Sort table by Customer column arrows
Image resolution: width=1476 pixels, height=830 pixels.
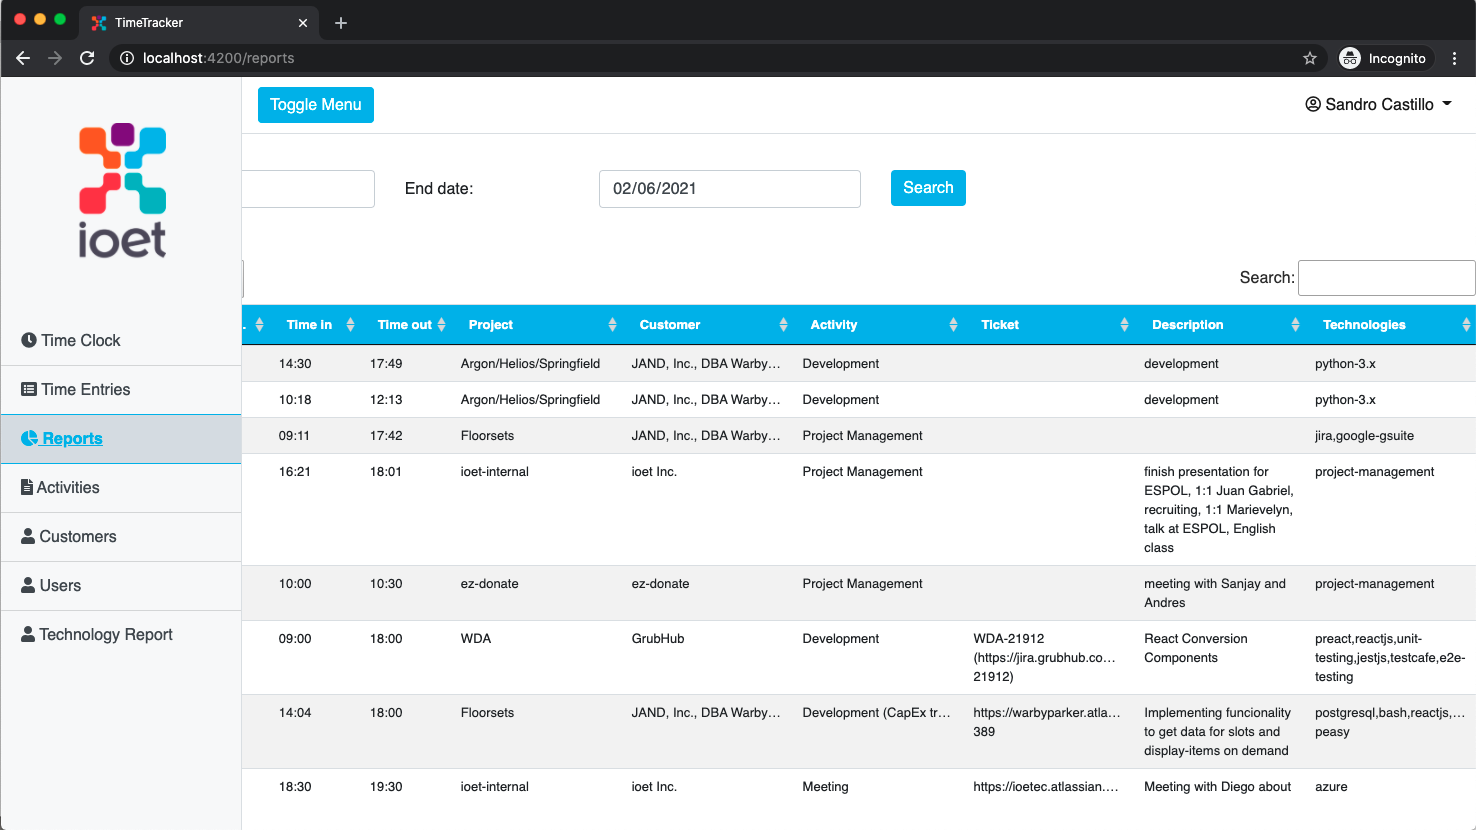pos(783,325)
